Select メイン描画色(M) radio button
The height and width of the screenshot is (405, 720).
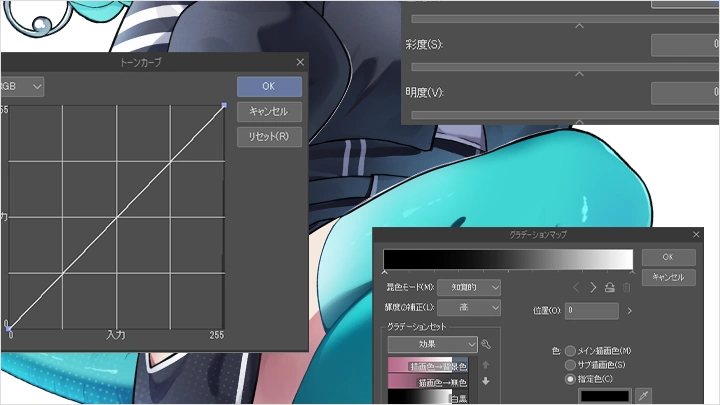click(570, 351)
